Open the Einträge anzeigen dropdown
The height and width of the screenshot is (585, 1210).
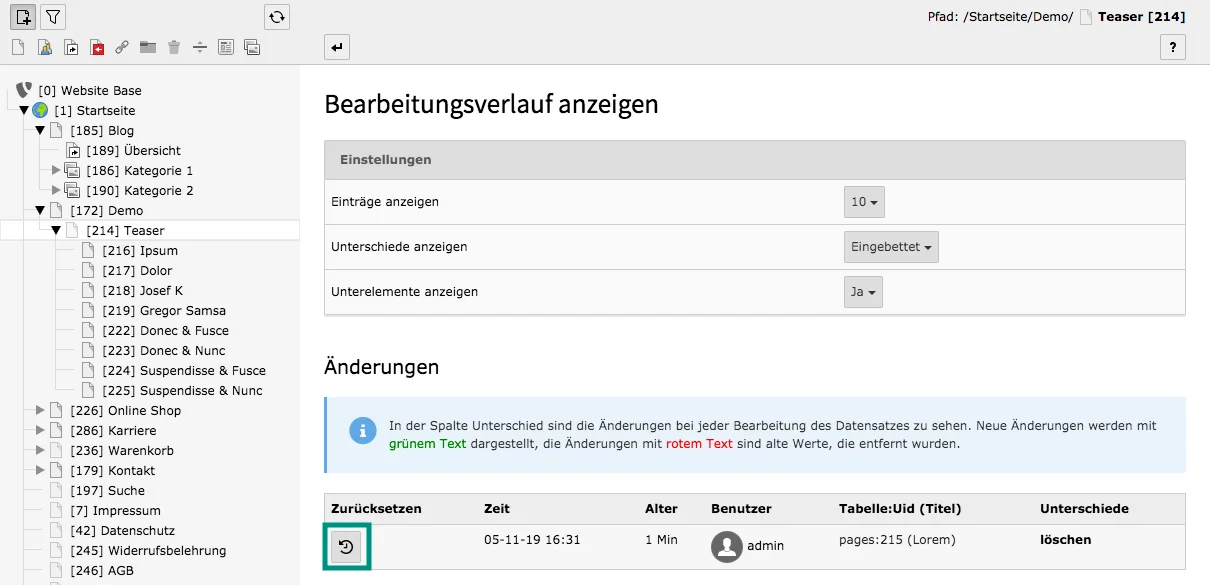pos(864,201)
